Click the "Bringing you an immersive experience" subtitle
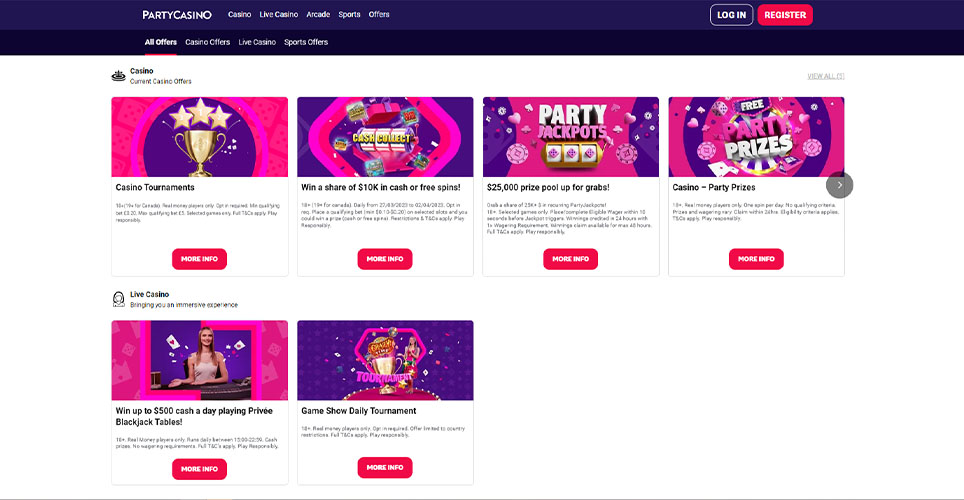Screen dimensions: 964x500 point(184,304)
